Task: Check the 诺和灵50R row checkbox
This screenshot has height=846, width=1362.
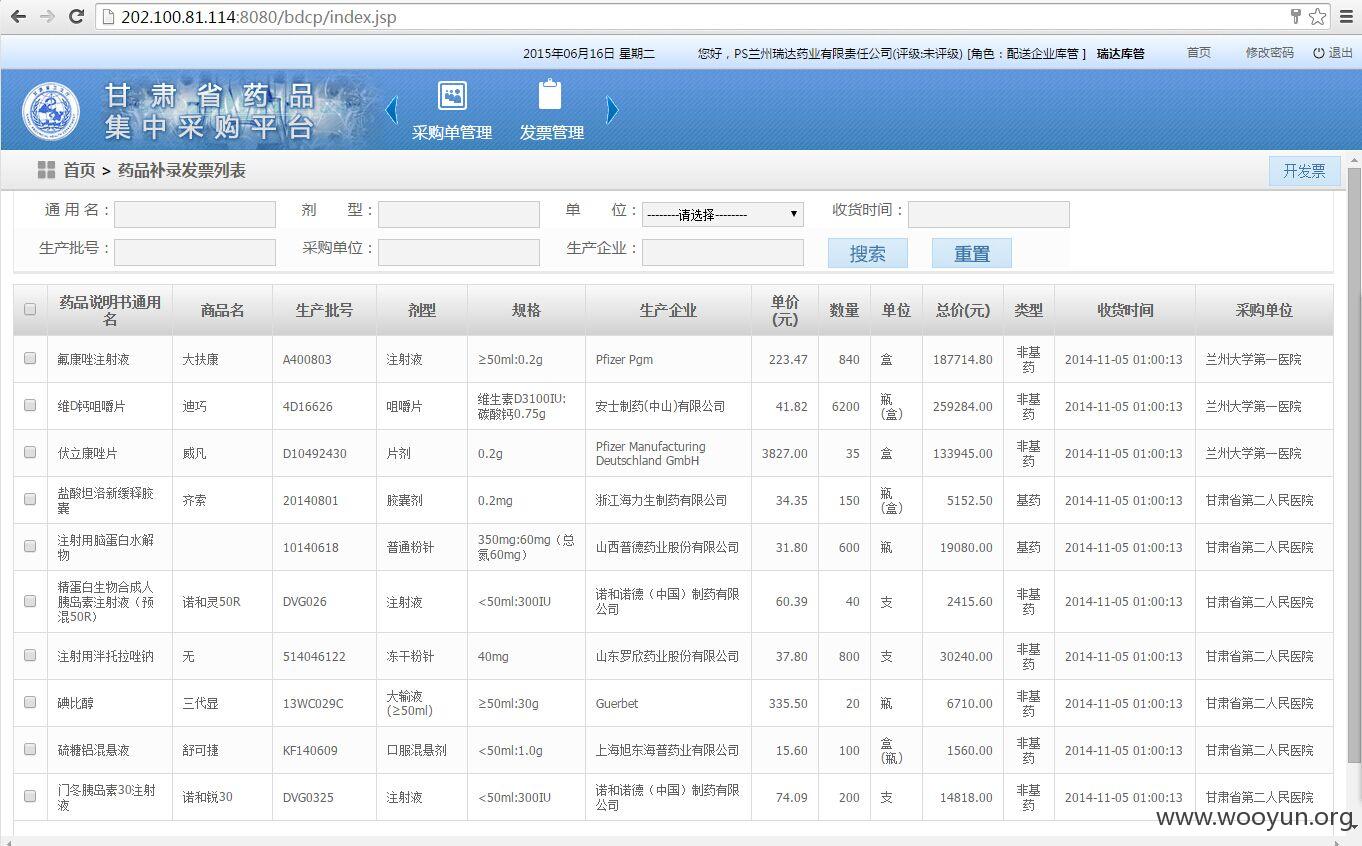Action: coord(30,600)
